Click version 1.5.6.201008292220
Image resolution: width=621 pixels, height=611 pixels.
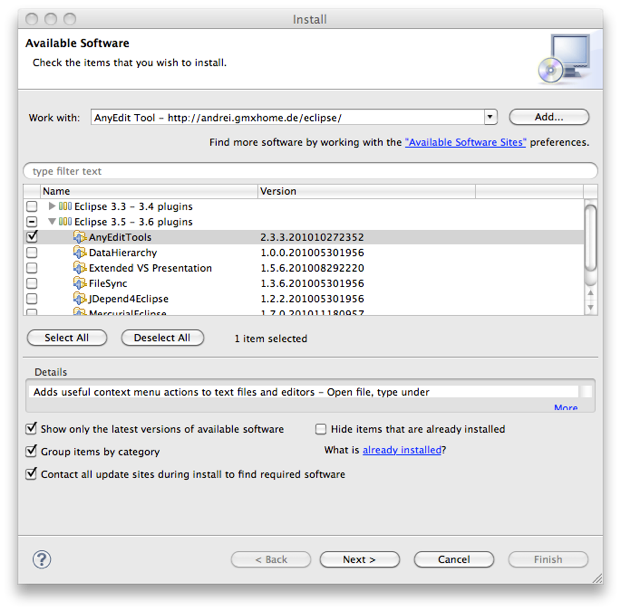pyautogui.click(x=312, y=268)
